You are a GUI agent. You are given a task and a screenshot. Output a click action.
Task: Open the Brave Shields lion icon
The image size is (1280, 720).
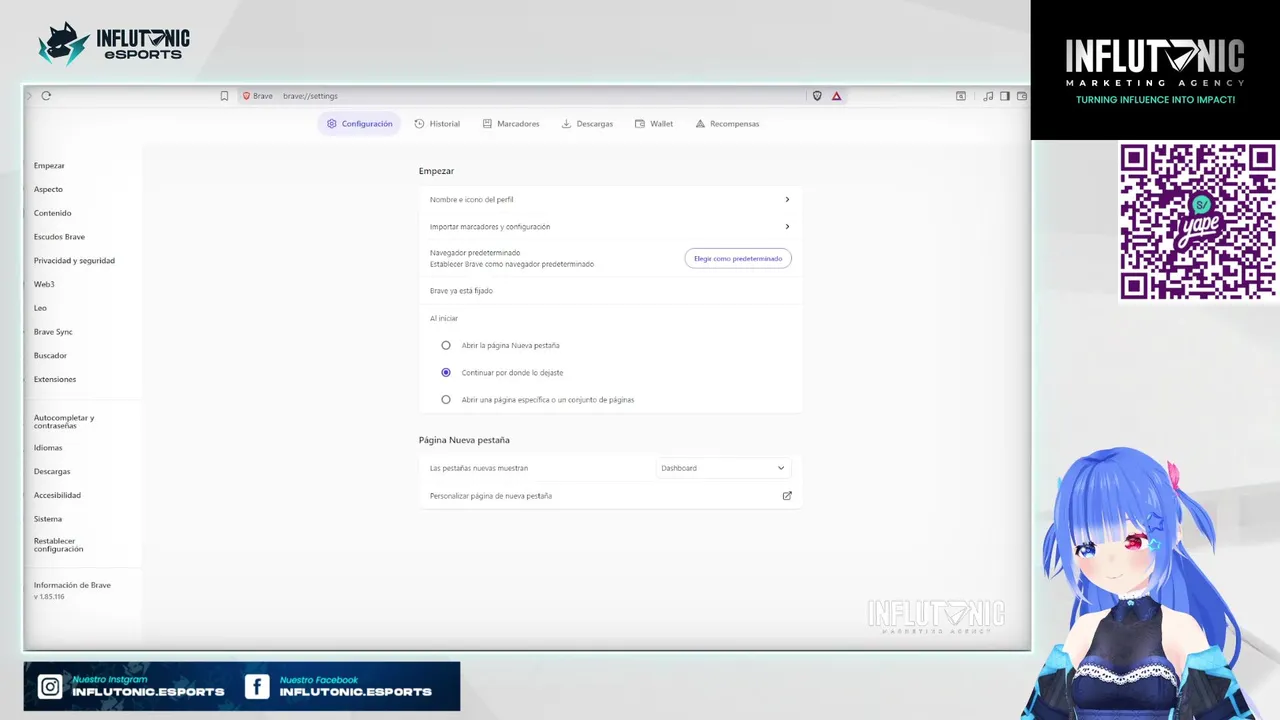point(817,96)
